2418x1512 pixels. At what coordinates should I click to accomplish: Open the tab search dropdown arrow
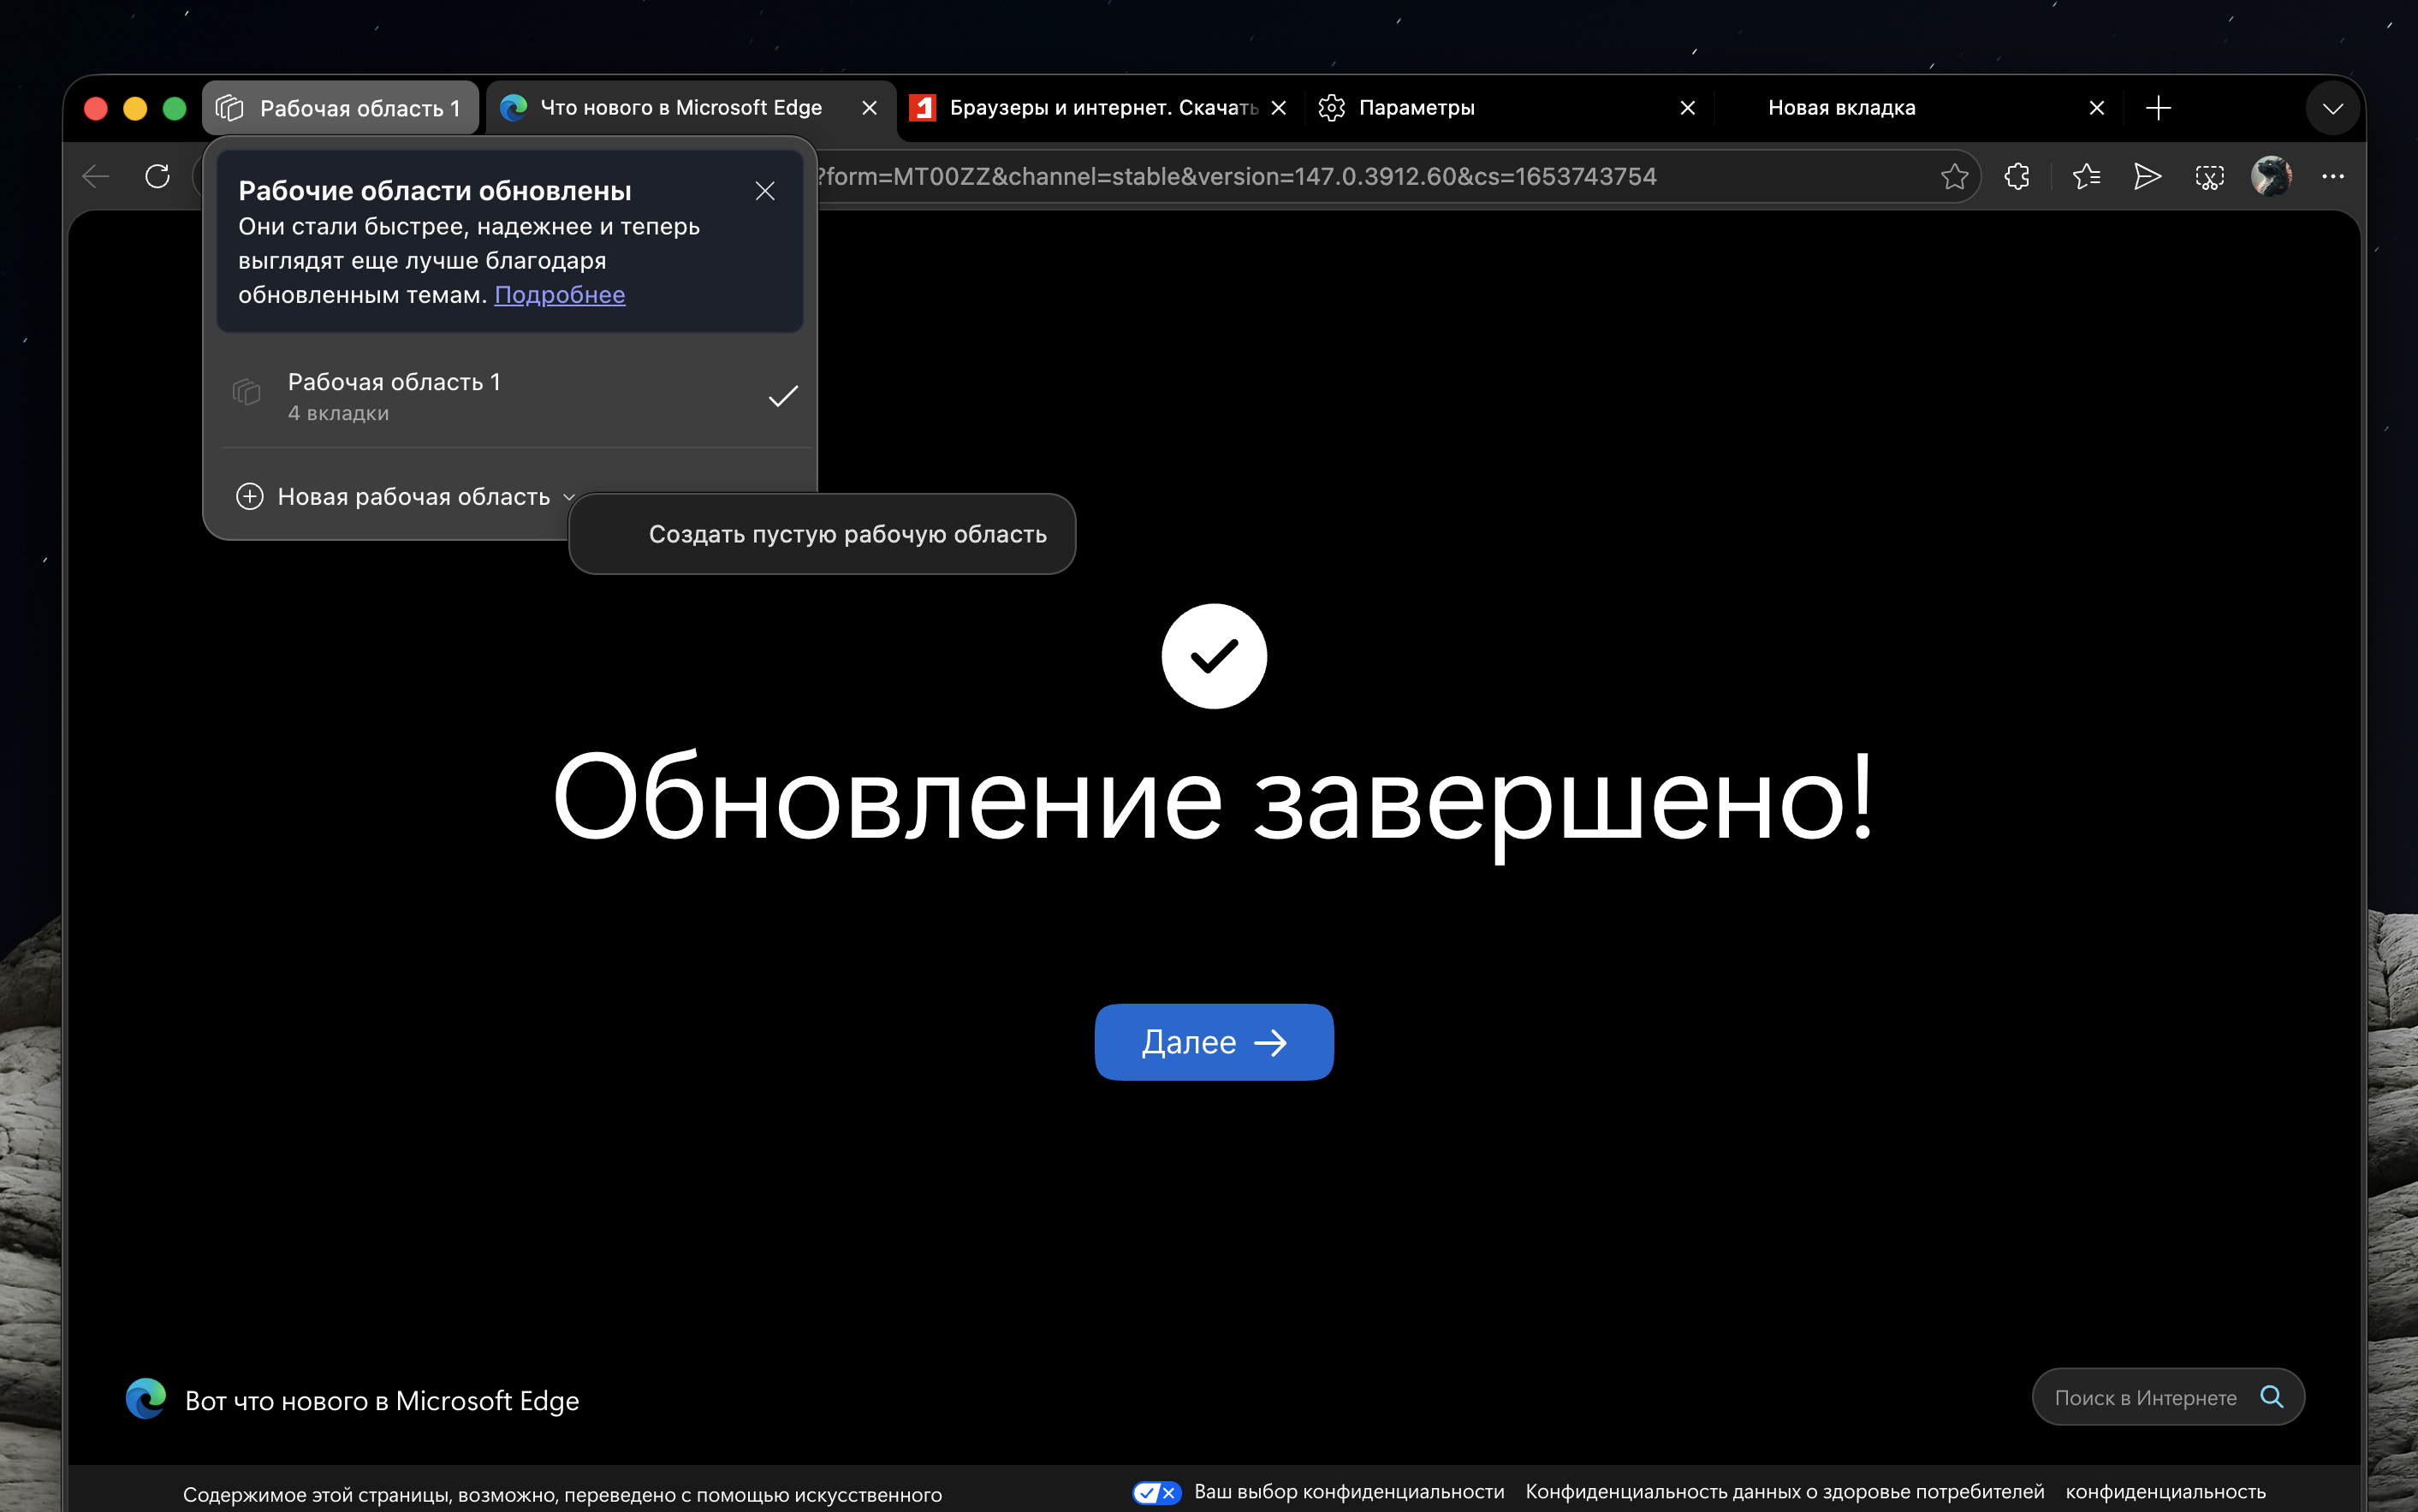pos(2332,108)
